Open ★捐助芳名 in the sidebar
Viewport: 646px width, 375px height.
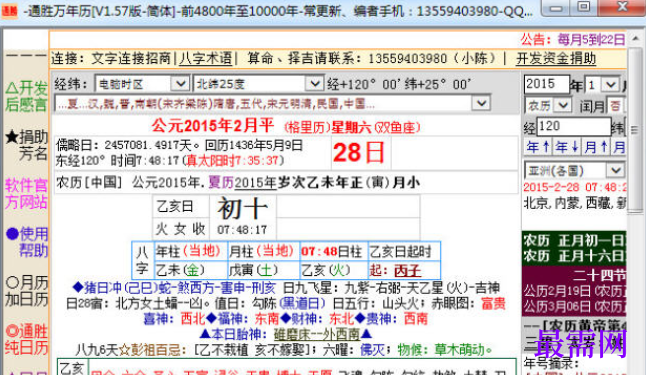pyautogui.click(x=26, y=145)
